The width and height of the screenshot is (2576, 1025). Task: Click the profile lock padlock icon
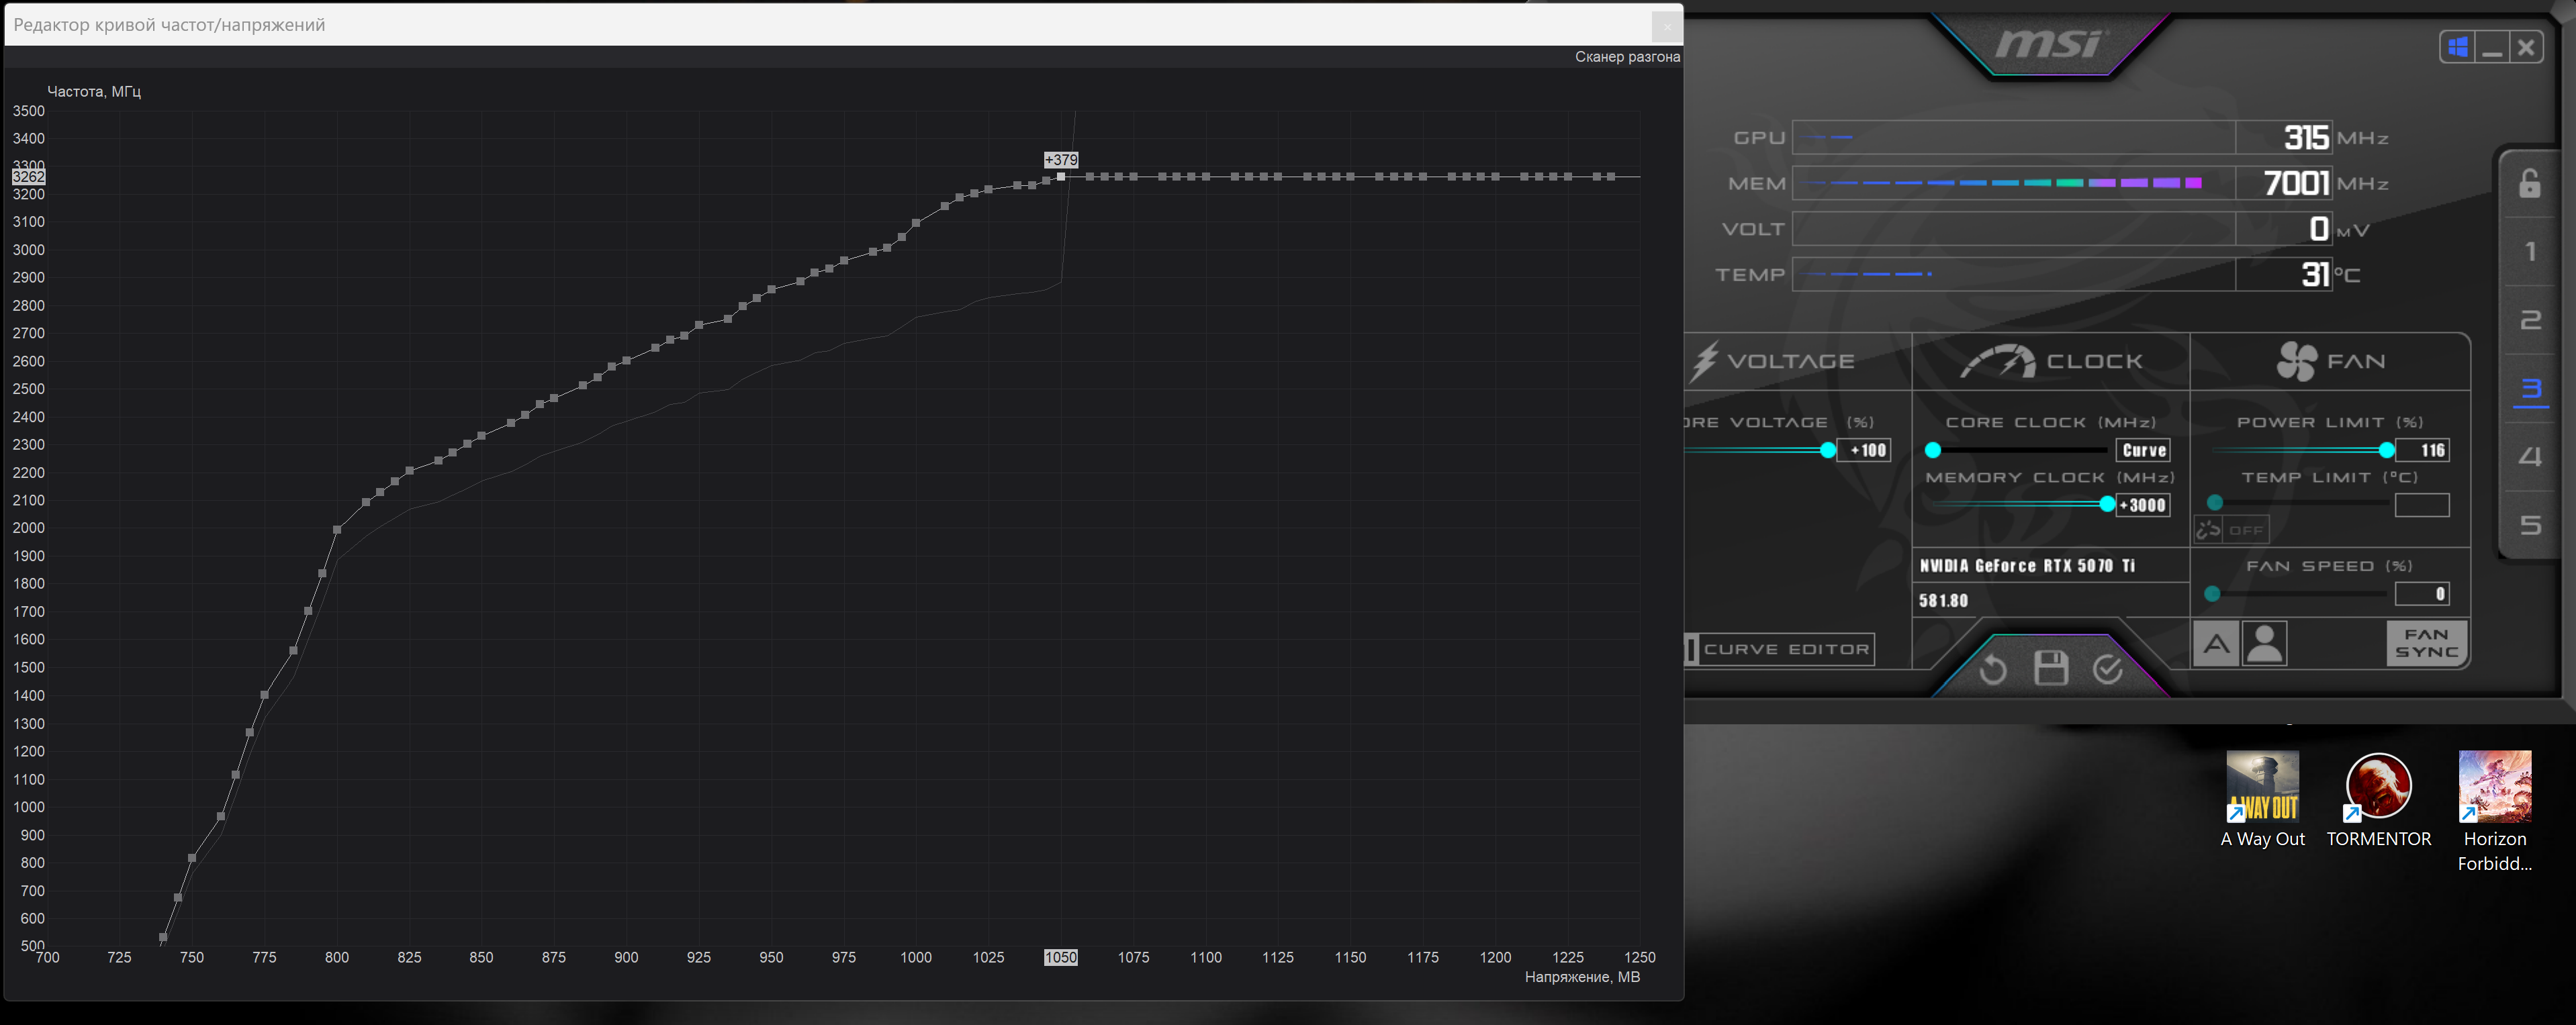pyautogui.click(x=2529, y=184)
